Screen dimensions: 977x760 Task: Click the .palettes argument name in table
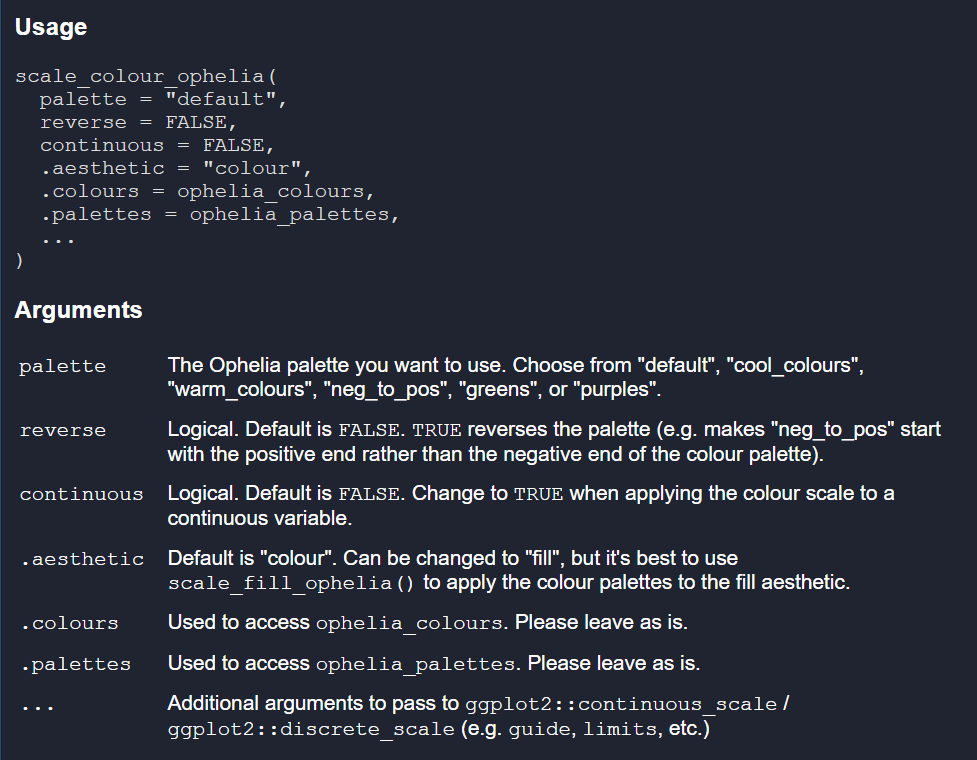[75, 664]
